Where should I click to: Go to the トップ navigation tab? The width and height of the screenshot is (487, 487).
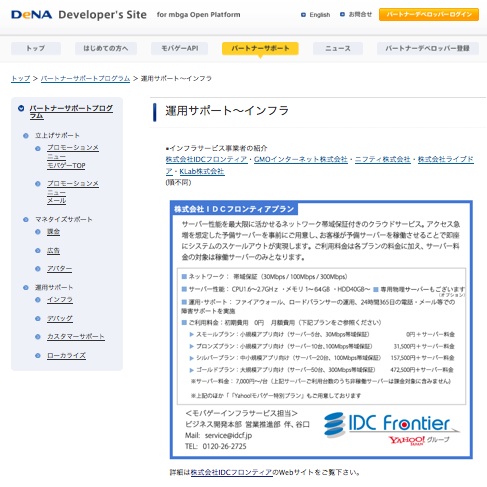click(36, 48)
